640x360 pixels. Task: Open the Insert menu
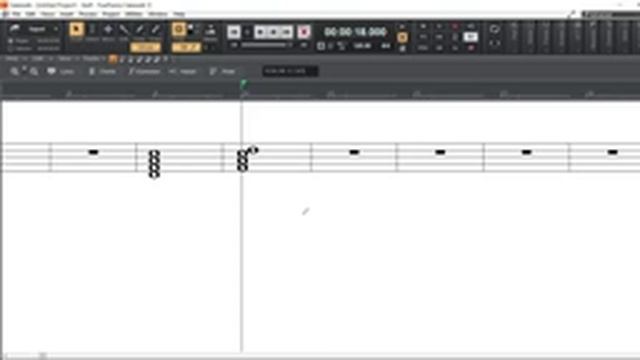pos(67,14)
